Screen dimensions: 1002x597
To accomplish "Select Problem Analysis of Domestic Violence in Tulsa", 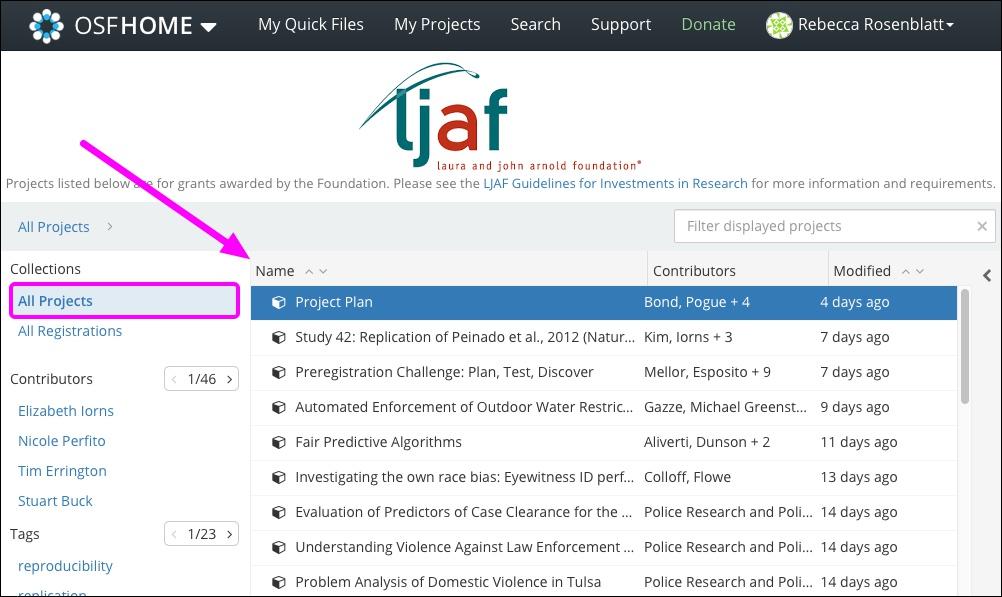I will [x=448, y=582].
